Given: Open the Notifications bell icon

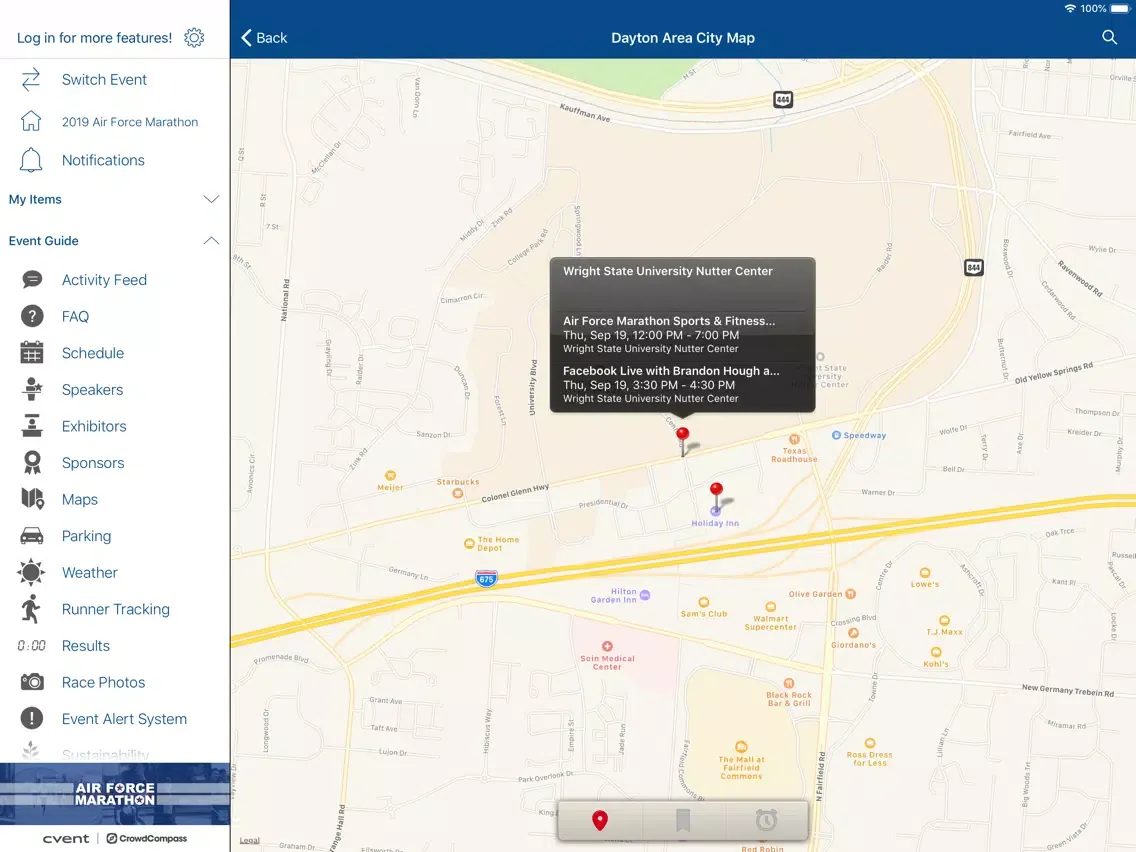Looking at the screenshot, I should click(x=30, y=160).
